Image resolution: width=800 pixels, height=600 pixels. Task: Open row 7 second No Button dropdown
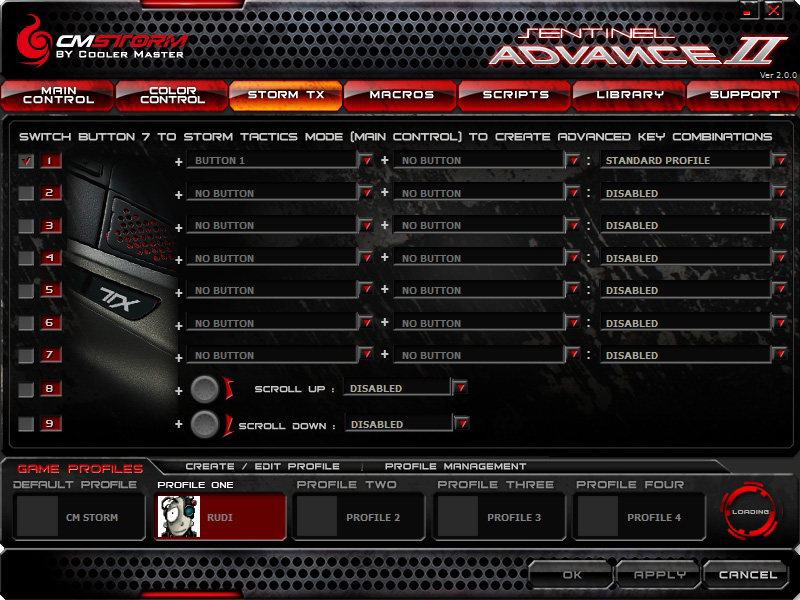pos(573,355)
